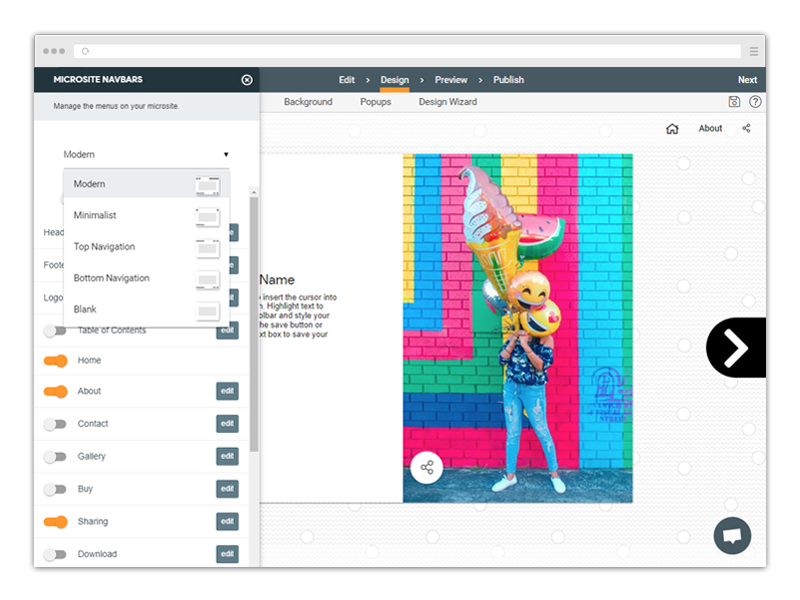The width and height of the screenshot is (800, 600).
Task: Click the white share button on photo
Action: coord(427,467)
